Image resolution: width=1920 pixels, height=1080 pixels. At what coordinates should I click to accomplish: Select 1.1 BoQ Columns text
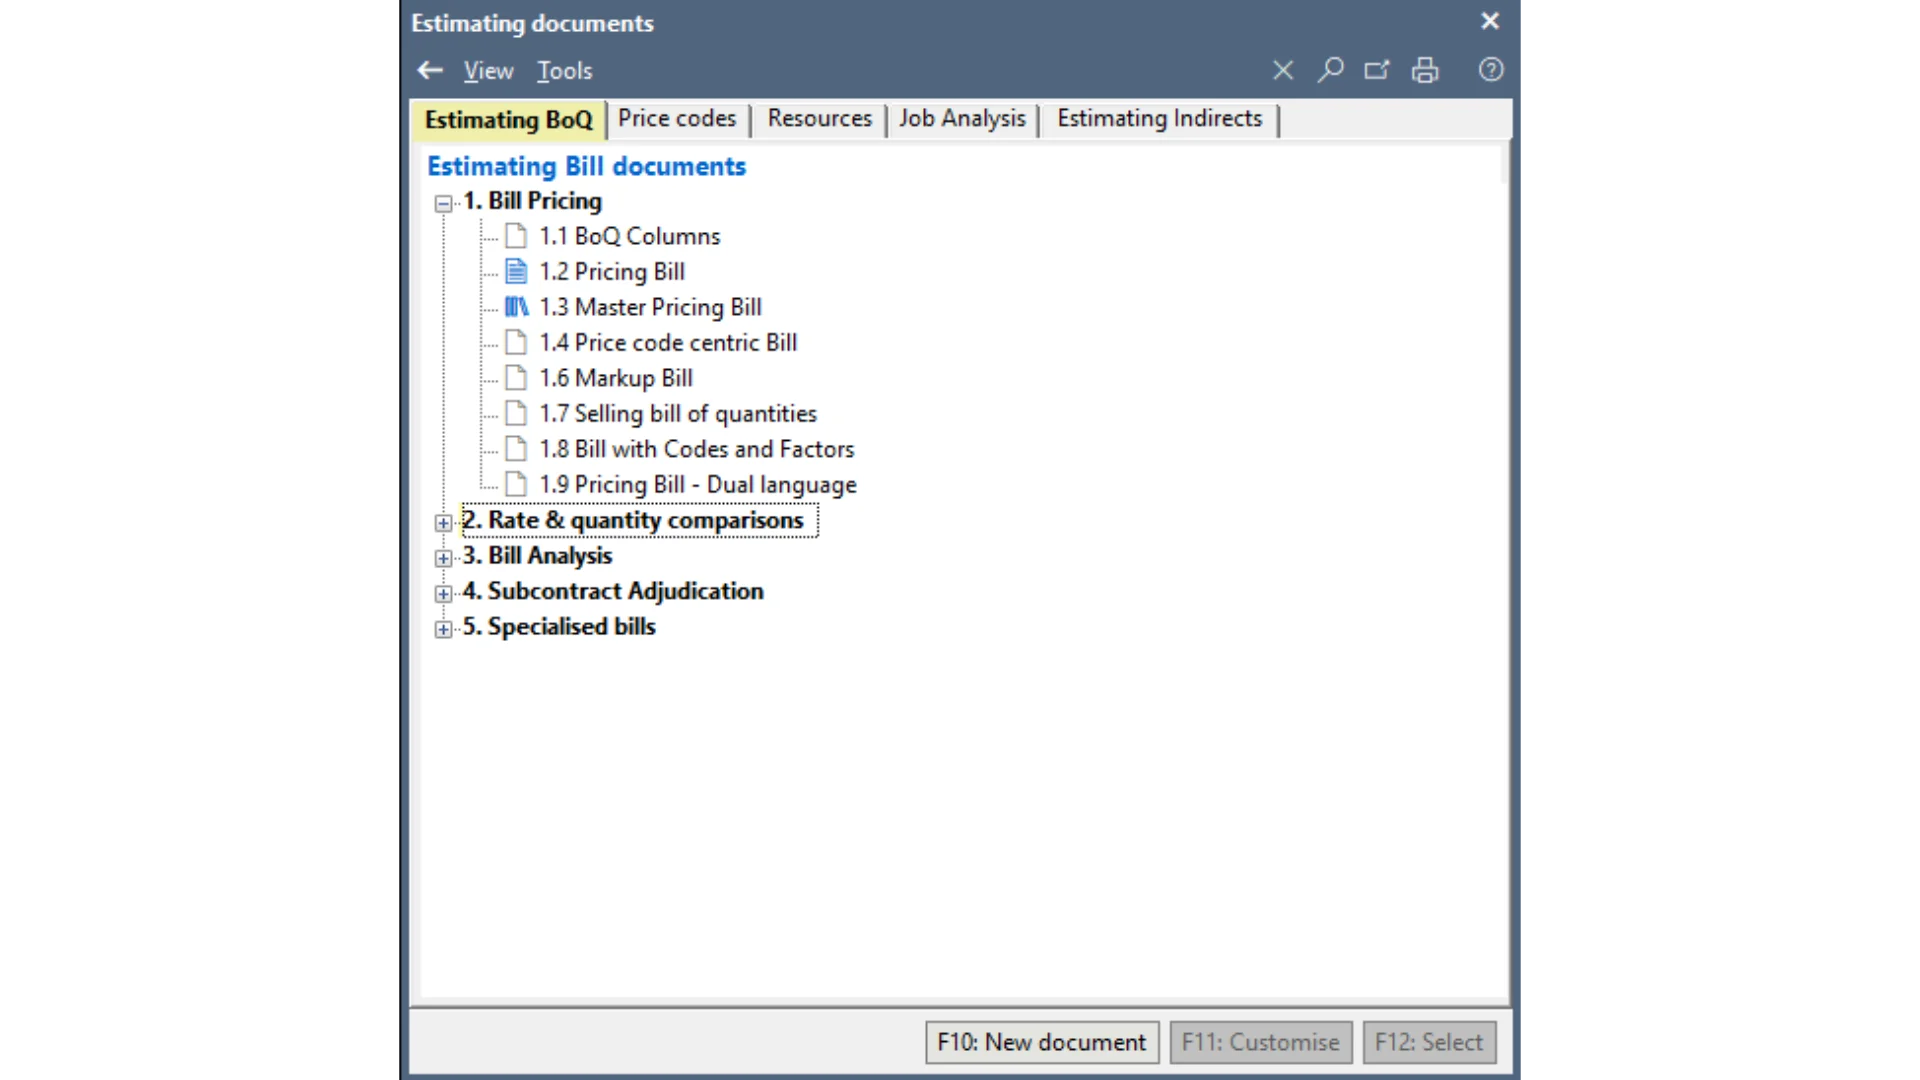click(x=630, y=236)
